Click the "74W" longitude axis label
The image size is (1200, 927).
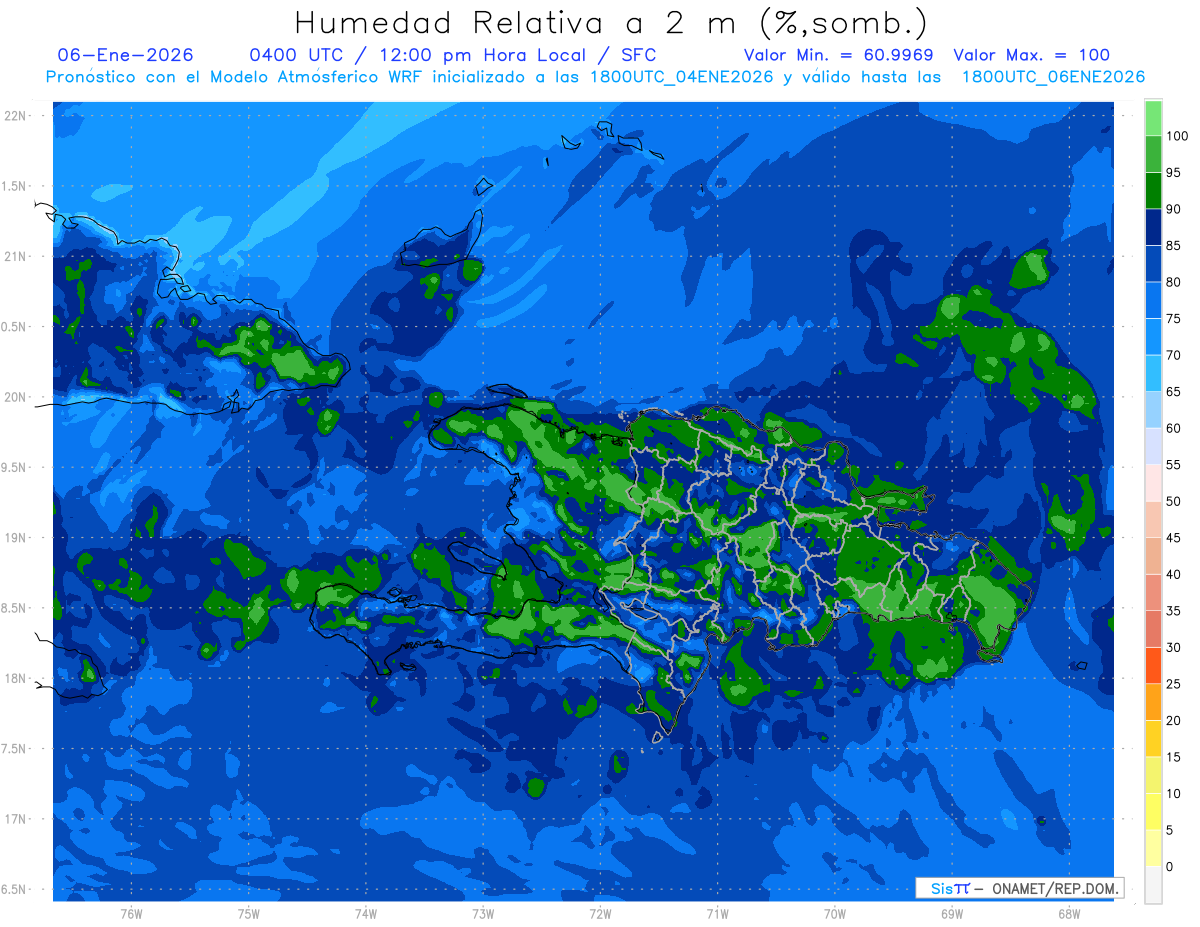point(365,914)
